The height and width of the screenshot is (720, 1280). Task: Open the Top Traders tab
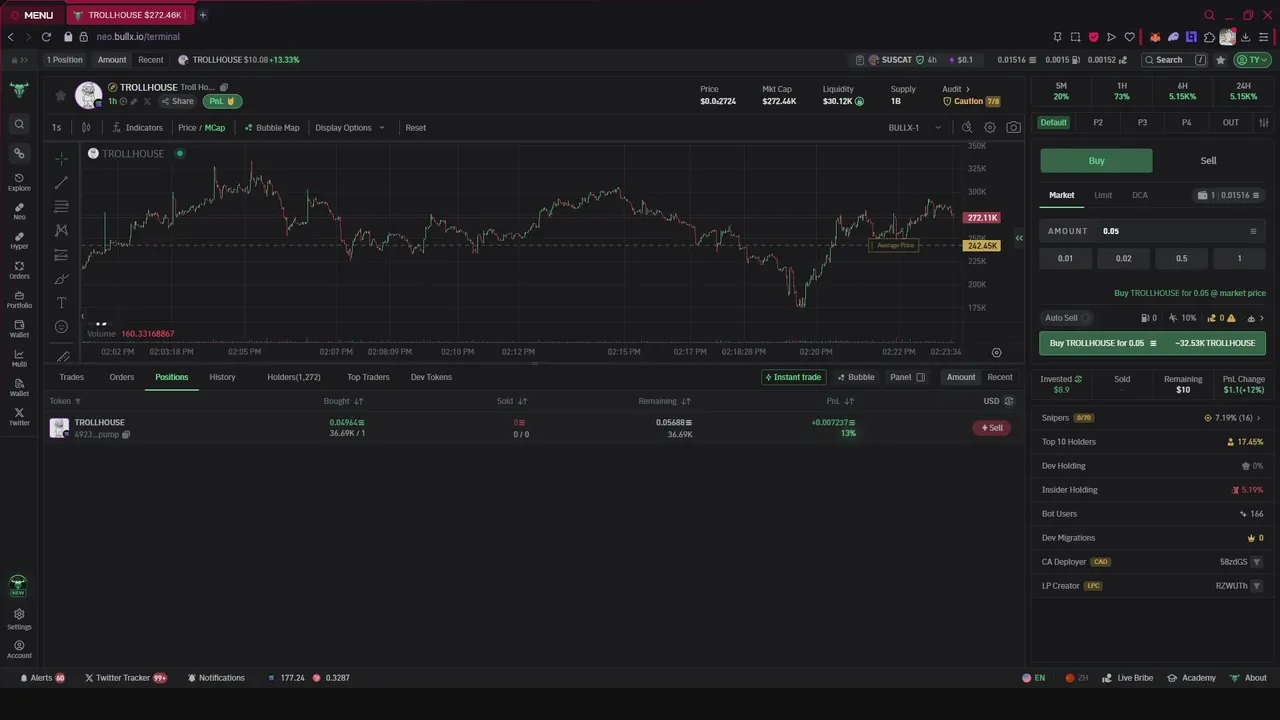pyautogui.click(x=368, y=377)
